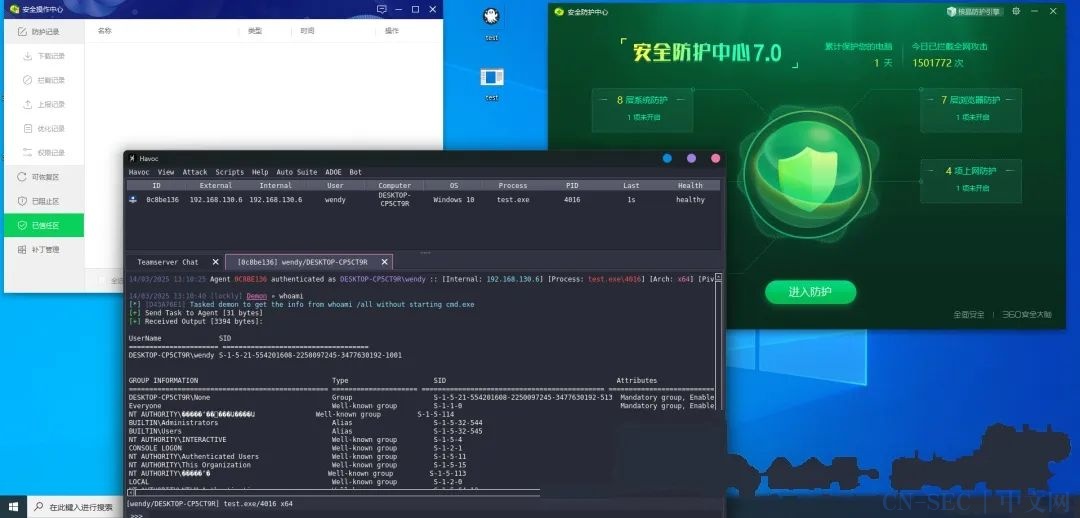Viewport: 1080px width, 518px height.
Task: Click the 360 logo in 安全操作中心 title bar
Action: click(13, 9)
